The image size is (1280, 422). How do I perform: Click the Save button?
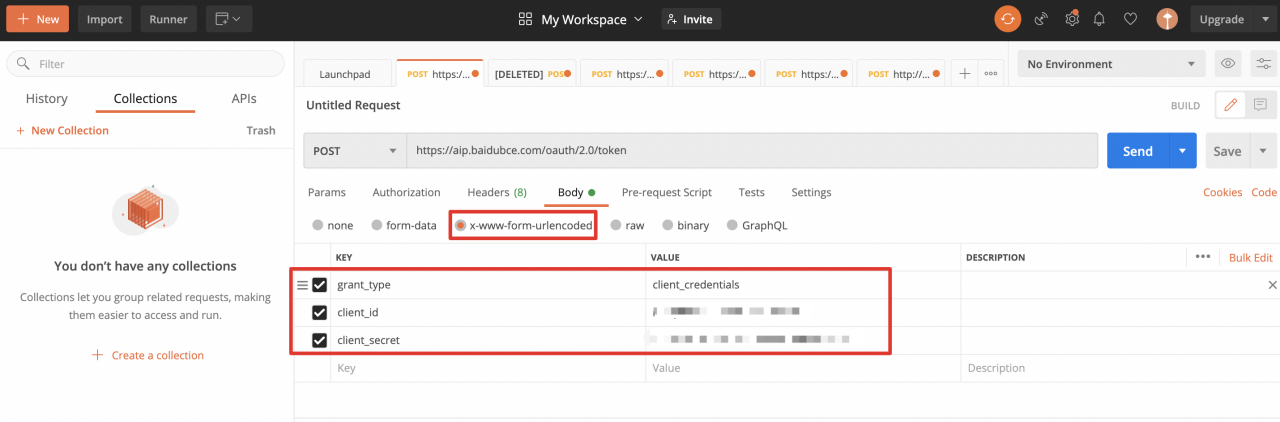[x=1227, y=151]
